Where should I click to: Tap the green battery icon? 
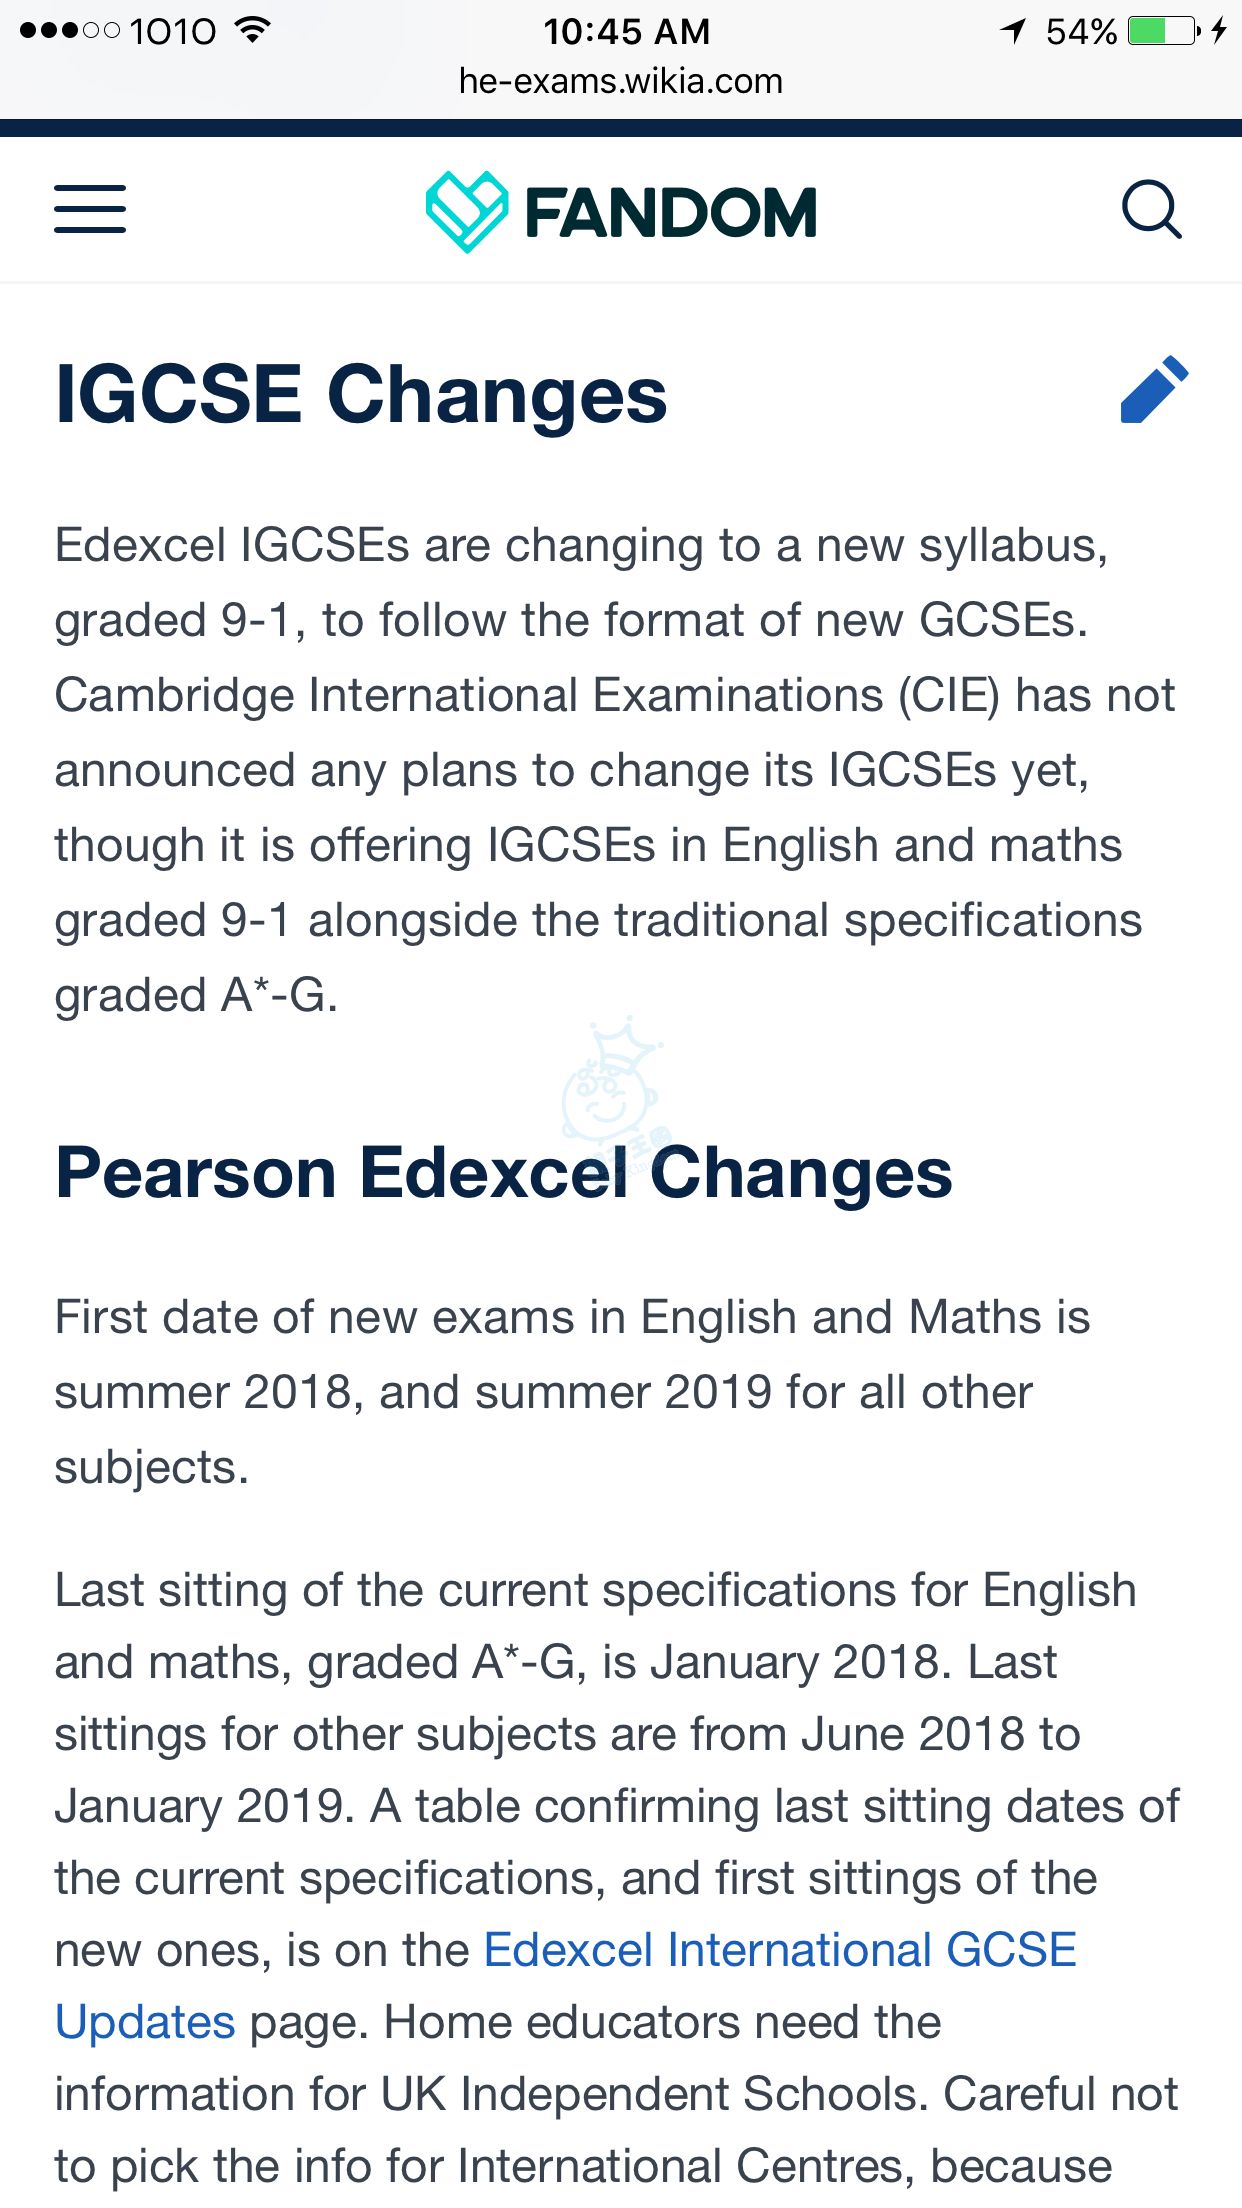pos(1162,31)
